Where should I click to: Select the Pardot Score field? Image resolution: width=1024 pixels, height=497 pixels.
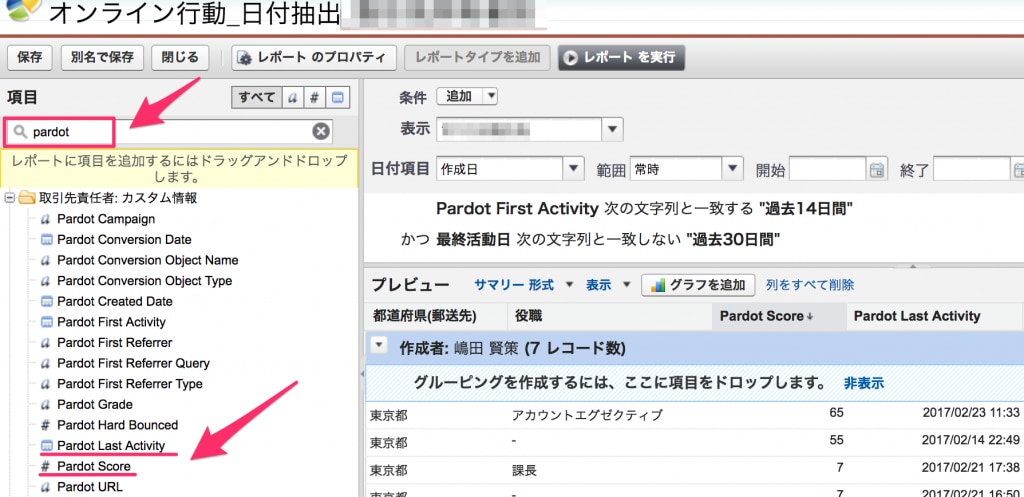pyautogui.click(x=93, y=466)
